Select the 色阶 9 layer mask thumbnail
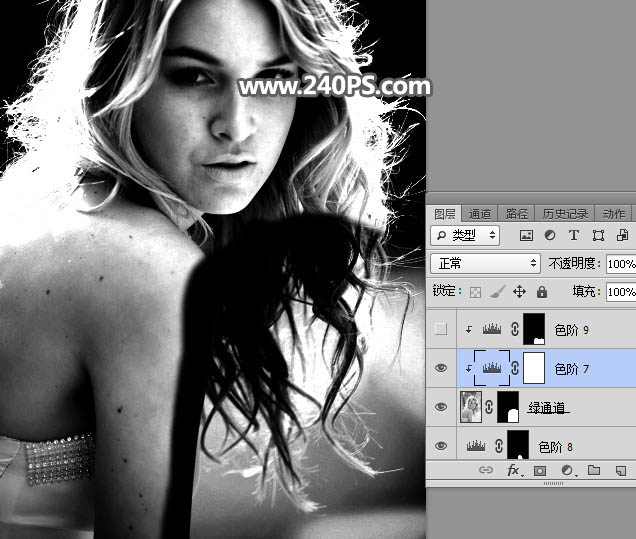This screenshot has height=539, width=636. pos(534,329)
